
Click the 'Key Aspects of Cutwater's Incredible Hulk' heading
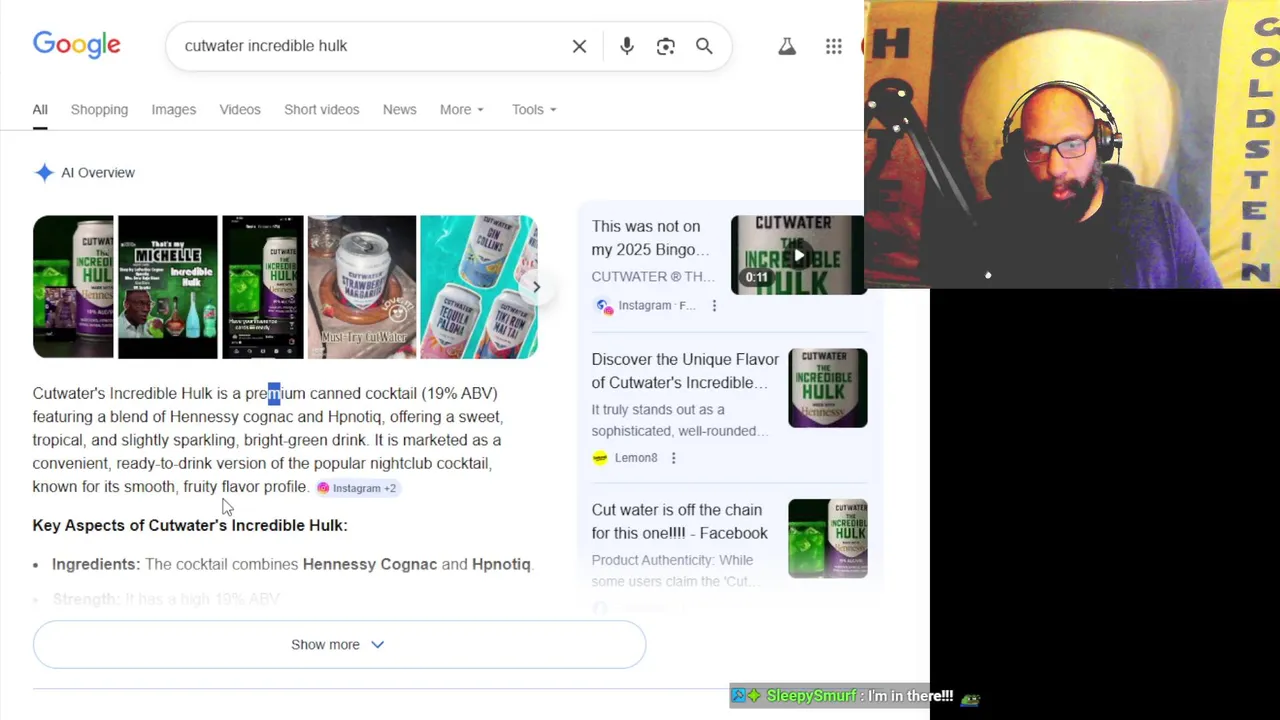coord(190,525)
